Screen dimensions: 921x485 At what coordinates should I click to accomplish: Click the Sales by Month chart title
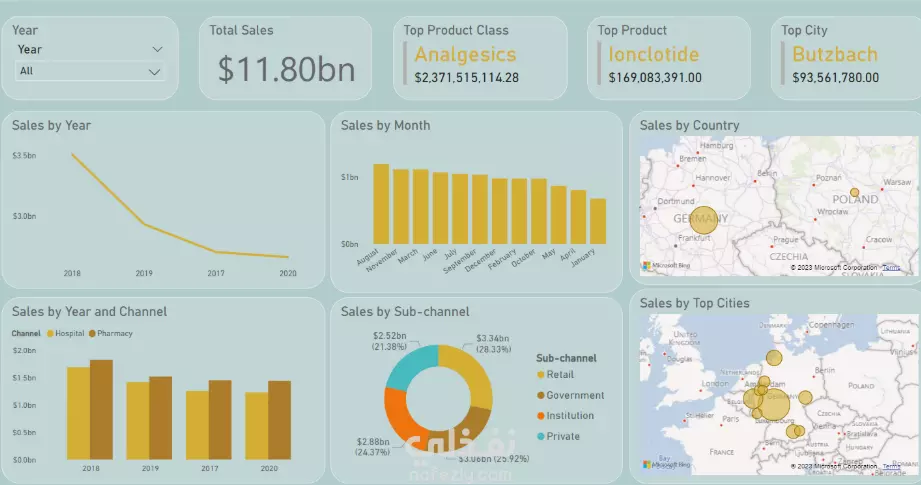(385, 126)
